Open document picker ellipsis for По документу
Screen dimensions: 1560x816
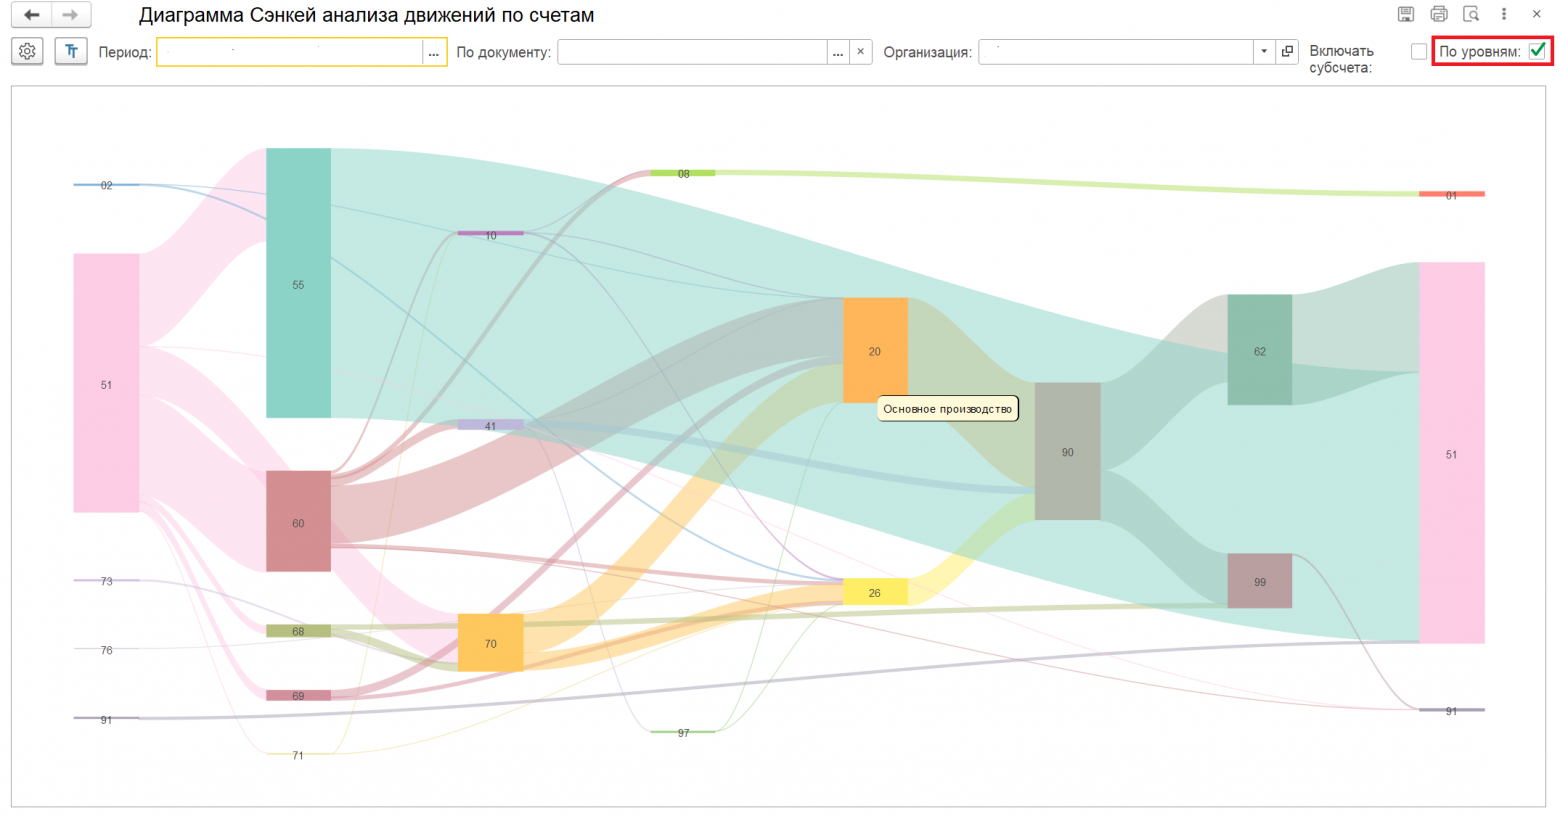838,52
